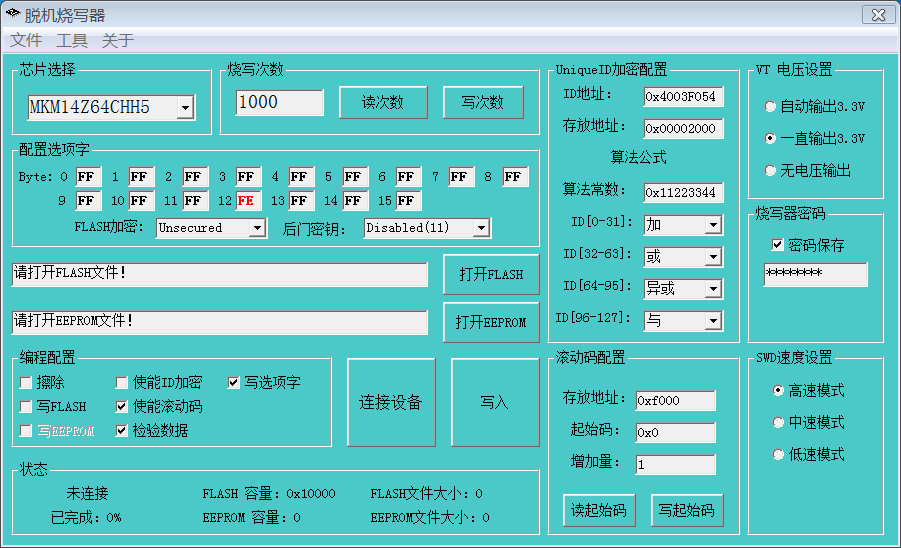Click the FLASH 容量: 0x10000 status text
This screenshot has width=901, height=548.
(x=269, y=493)
